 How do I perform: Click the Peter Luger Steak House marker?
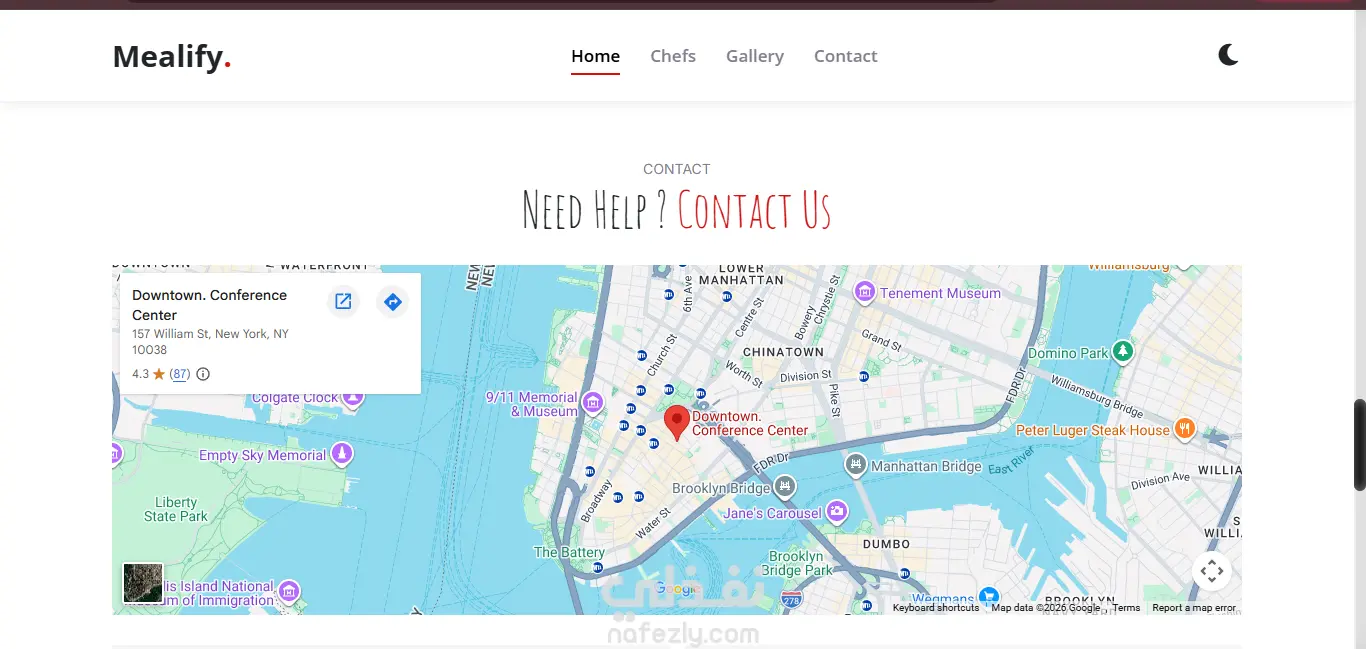1185,429
